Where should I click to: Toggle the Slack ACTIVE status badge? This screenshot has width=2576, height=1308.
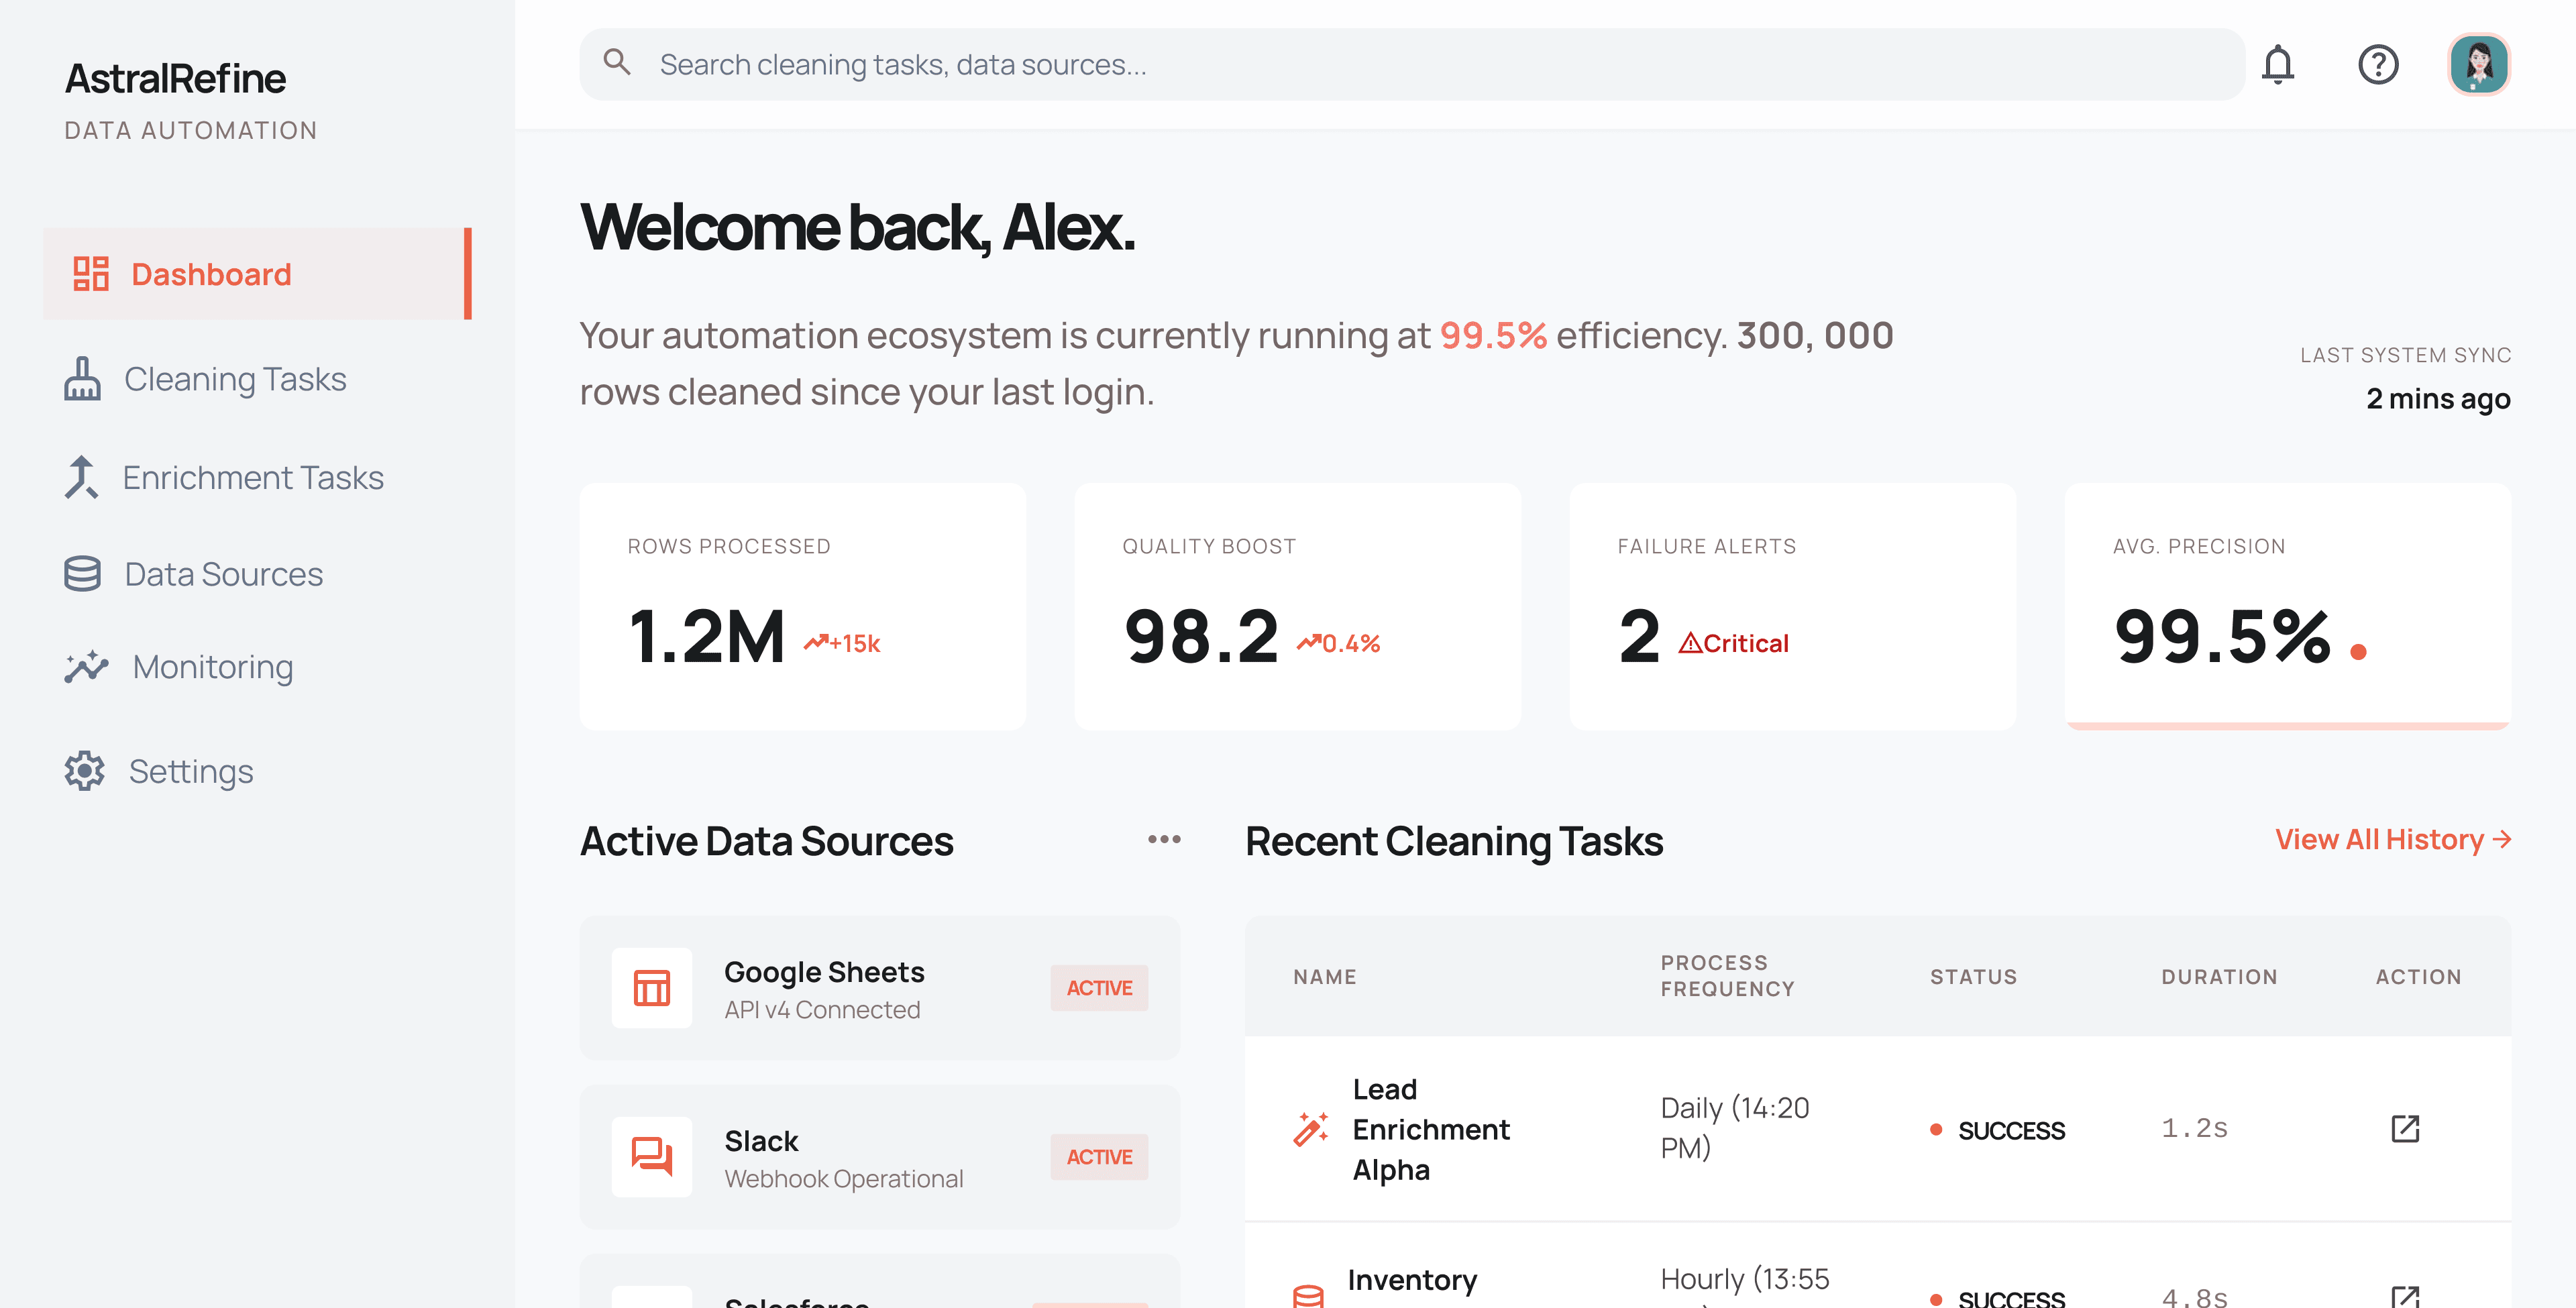pos(1098,1157)
